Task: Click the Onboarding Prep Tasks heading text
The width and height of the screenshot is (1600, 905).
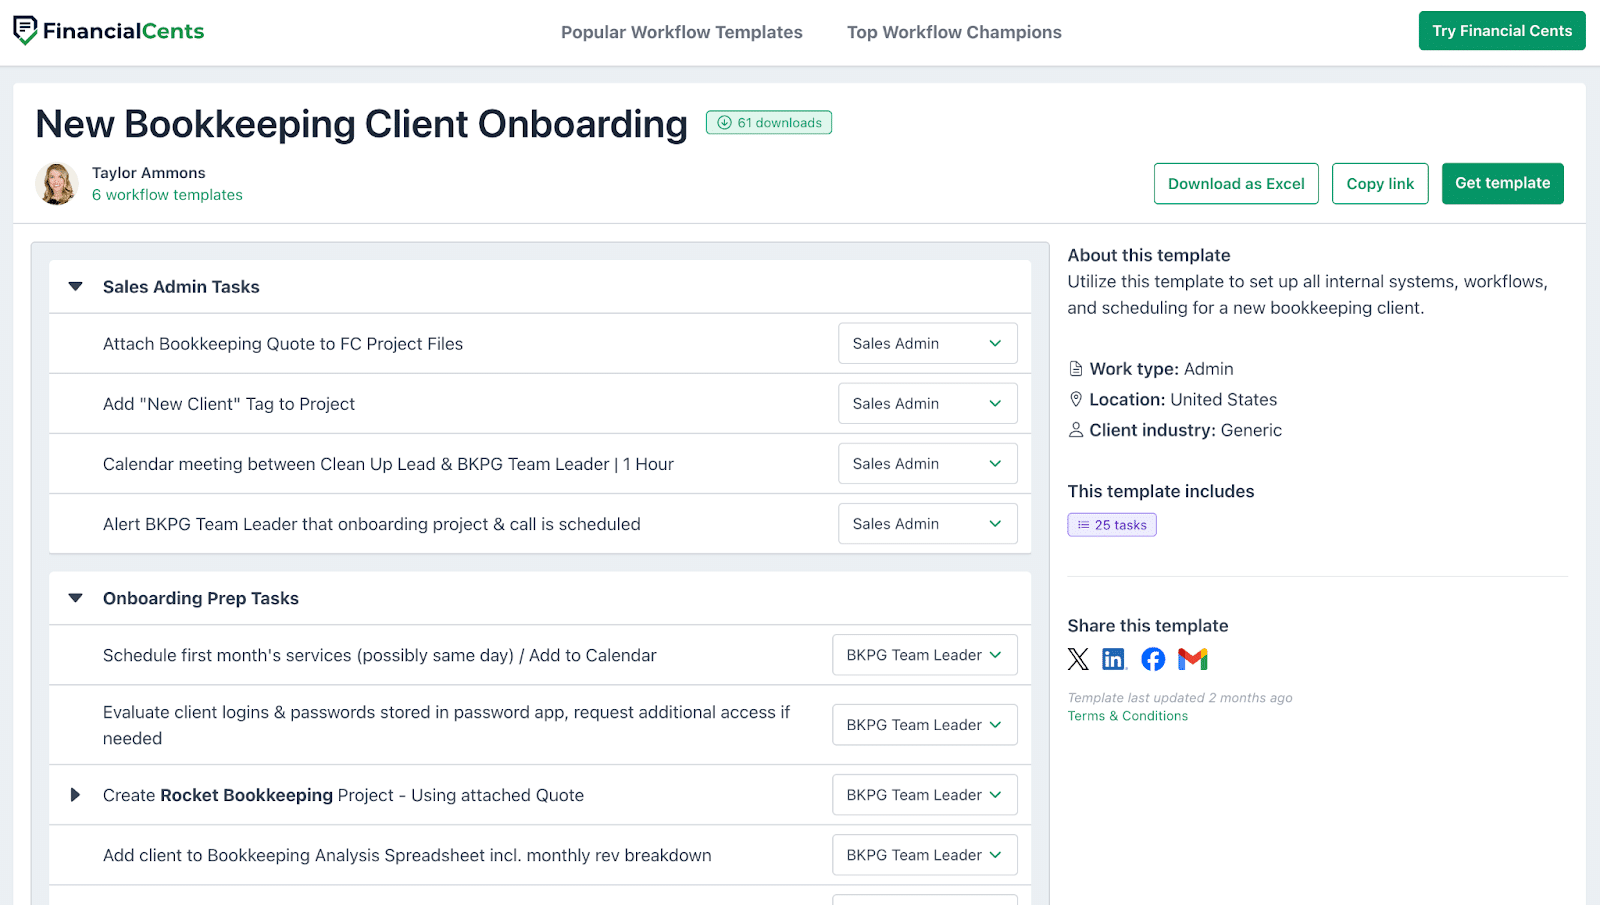Action: 201,598
